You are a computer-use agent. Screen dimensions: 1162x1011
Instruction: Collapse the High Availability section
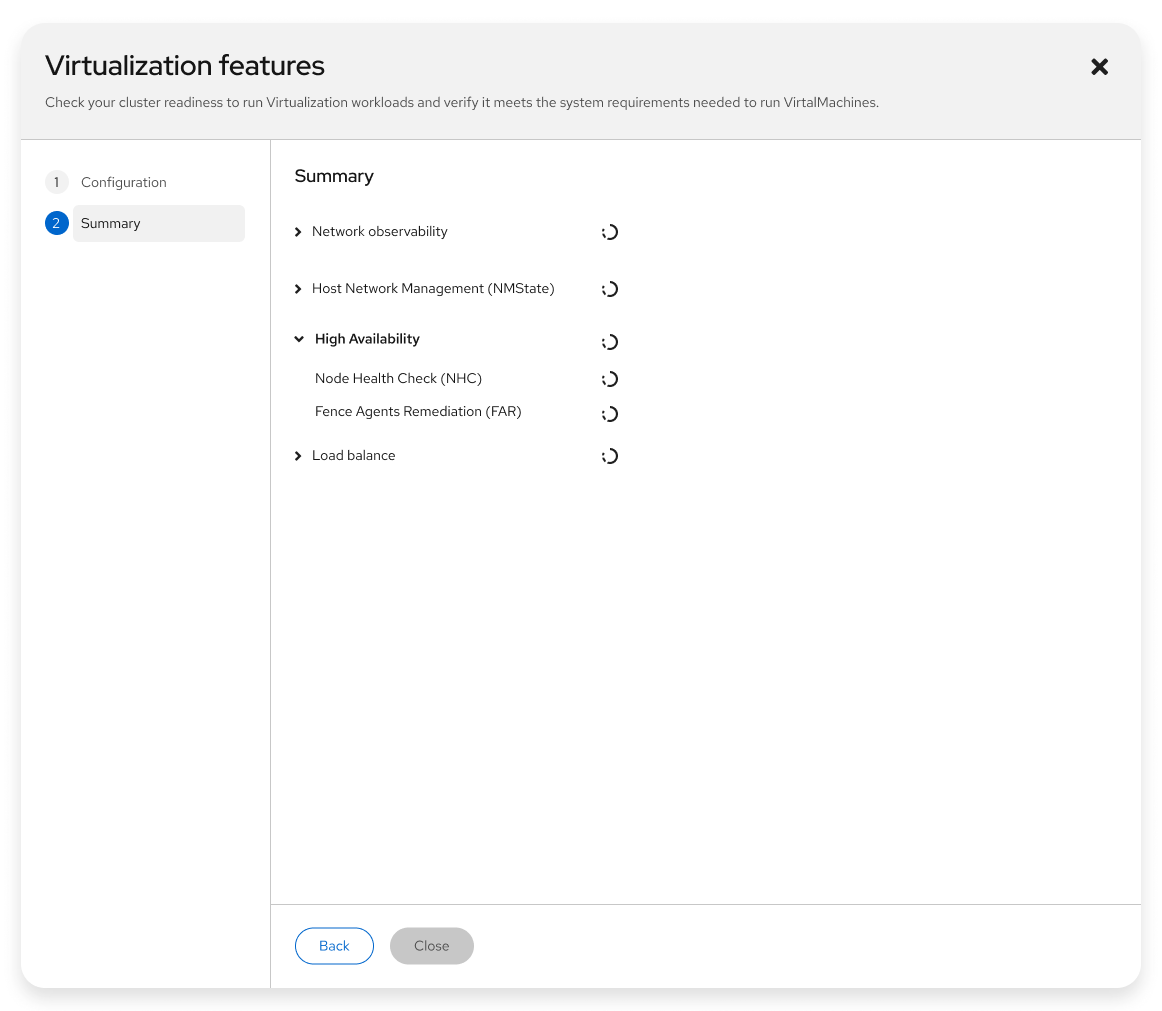[299, 339]
